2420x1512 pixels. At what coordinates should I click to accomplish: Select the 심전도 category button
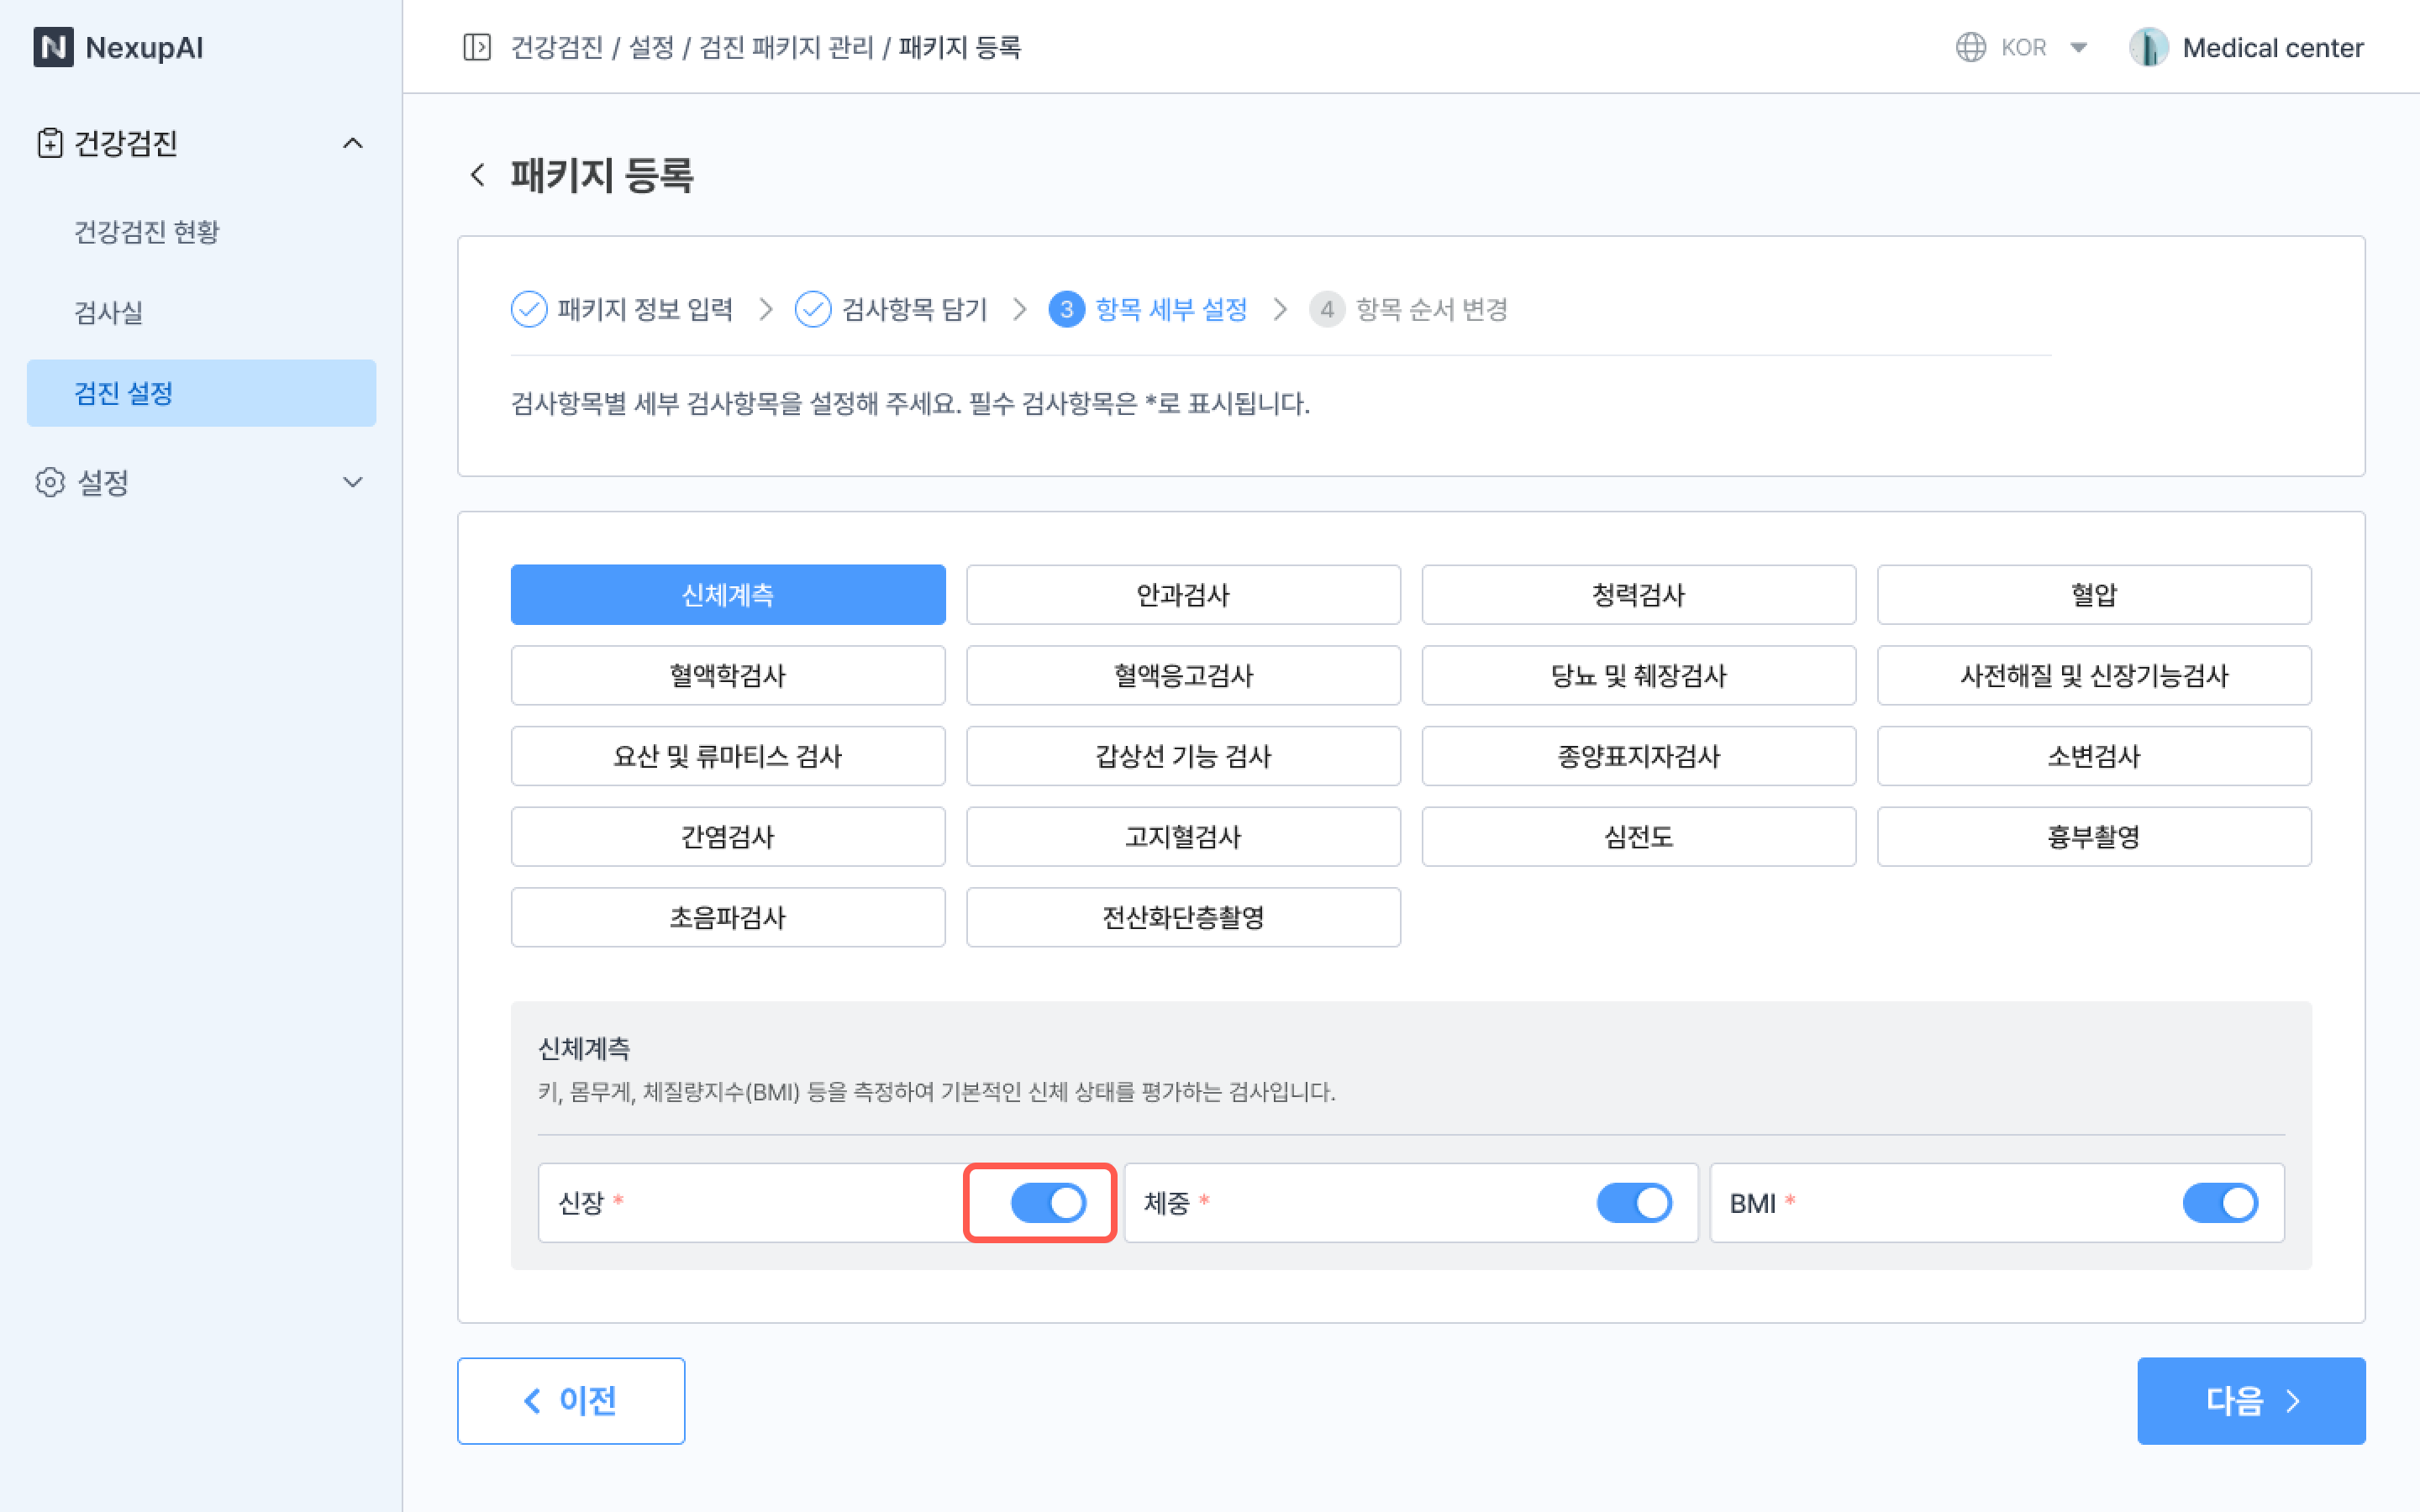tap(1638, 836)
